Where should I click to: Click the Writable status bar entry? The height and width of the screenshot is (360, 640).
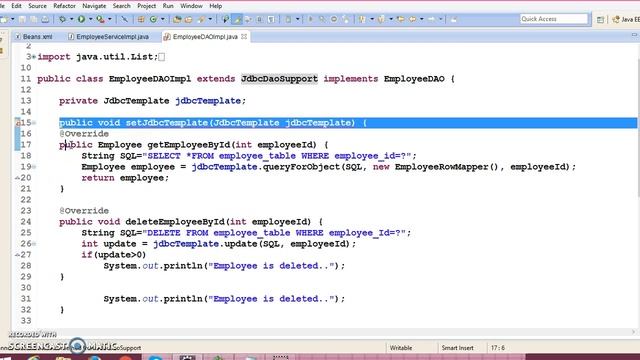point(401,348)
